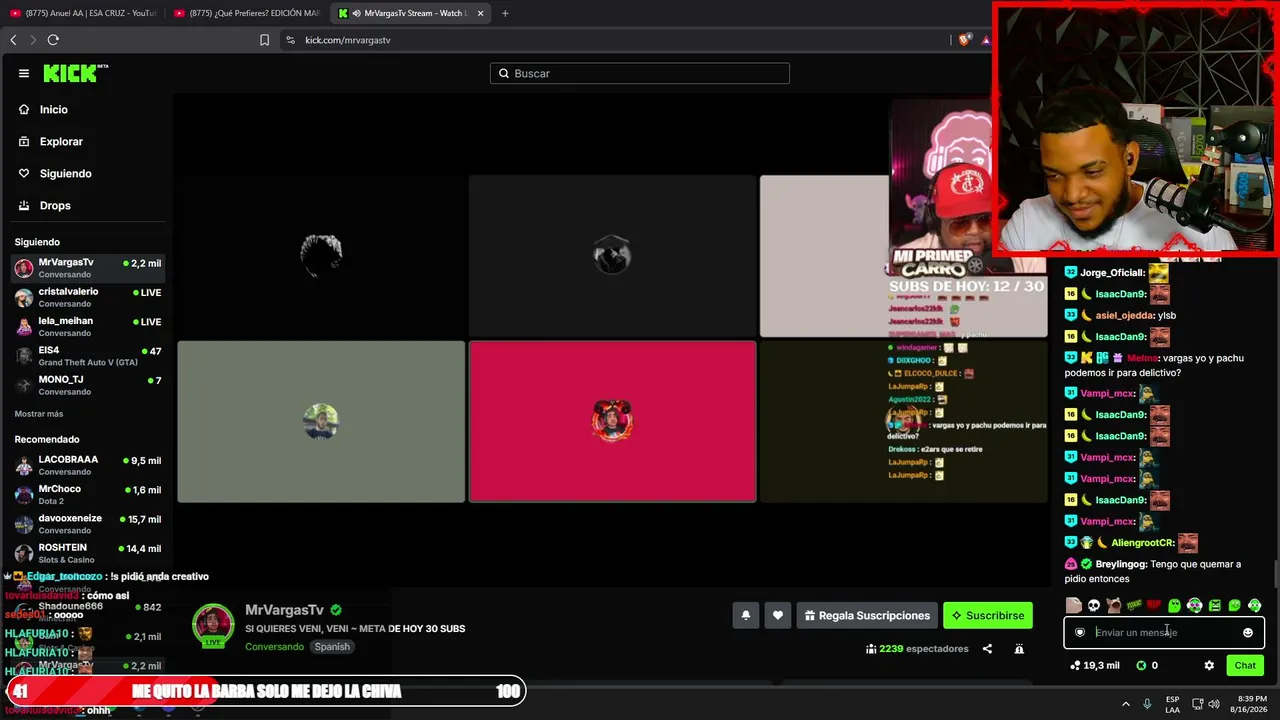The height and width of the screenshot is (720, 1280).
Task: Click username Jorge_Oficiall in chat
Action: 1112,272
